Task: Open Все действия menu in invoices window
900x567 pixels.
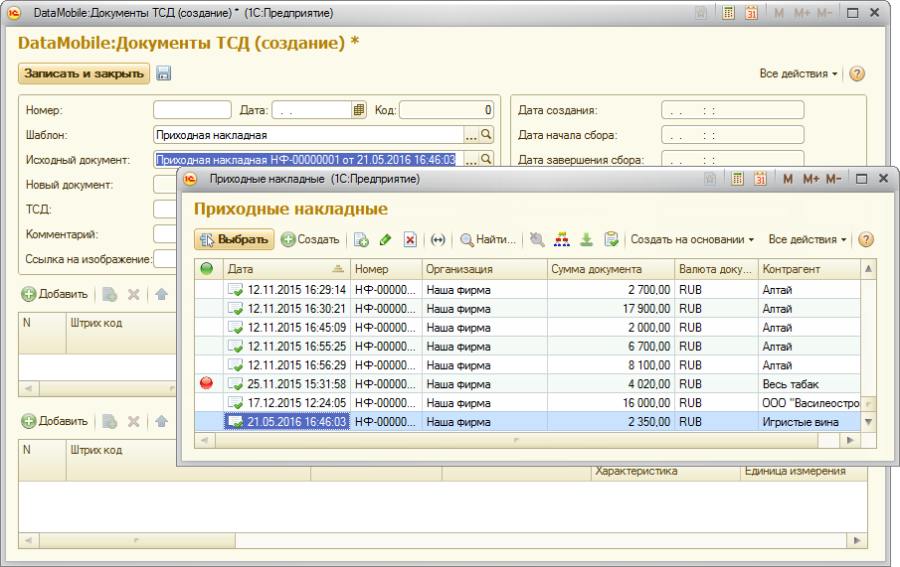Action: [807, 239]
